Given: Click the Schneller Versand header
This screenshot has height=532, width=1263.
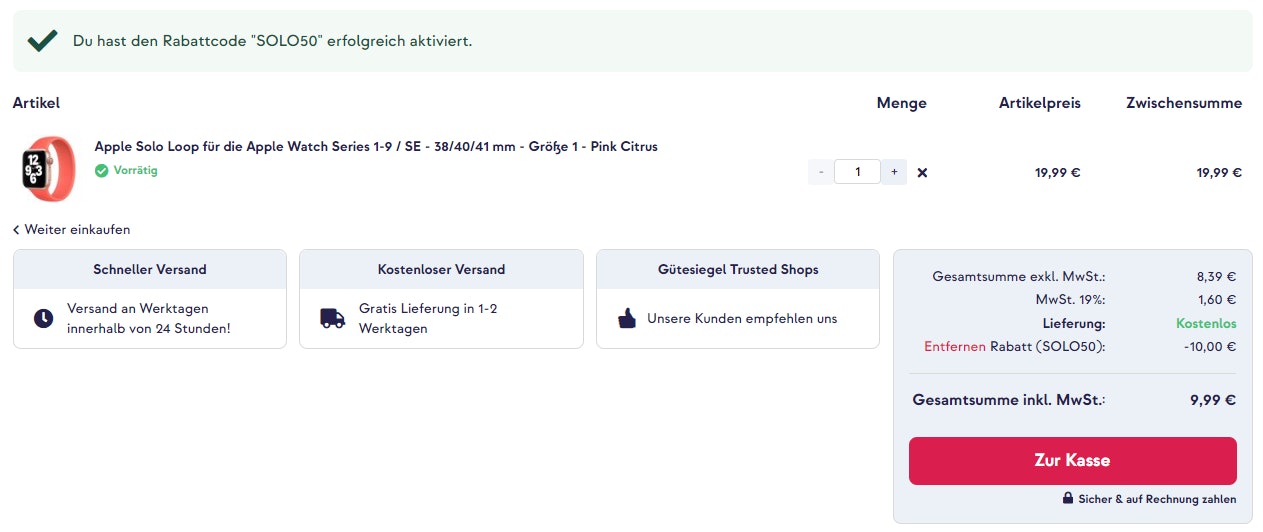Looking at the screenshot, I should [x=150, y=269].
